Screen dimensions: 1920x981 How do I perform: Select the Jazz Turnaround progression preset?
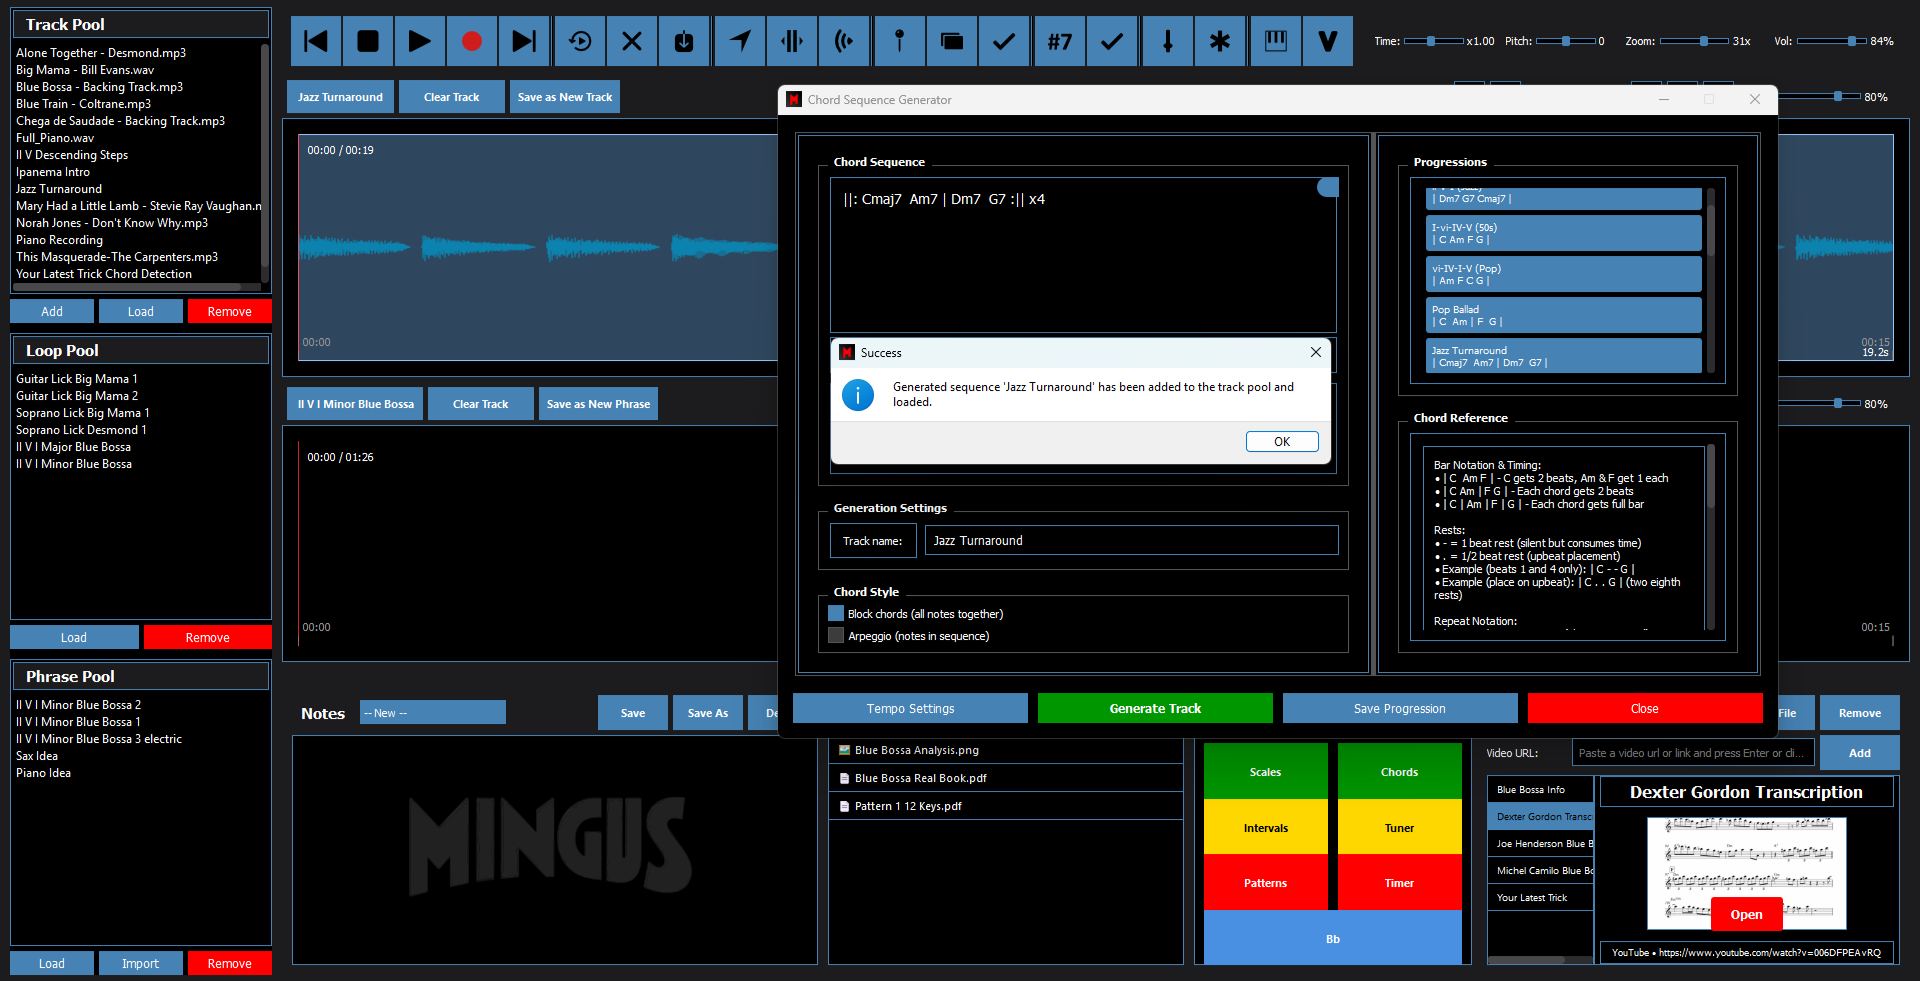pyautogui.click(x=1563, y=356)
